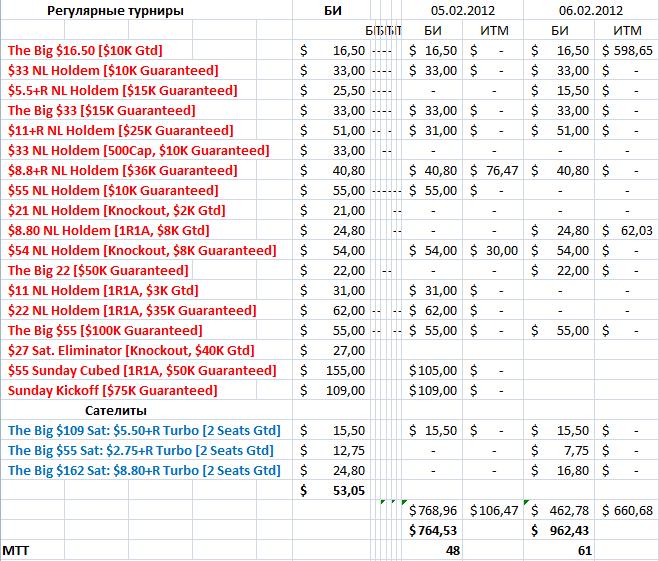Click the bold $962,43 cell

click(560, 531)
